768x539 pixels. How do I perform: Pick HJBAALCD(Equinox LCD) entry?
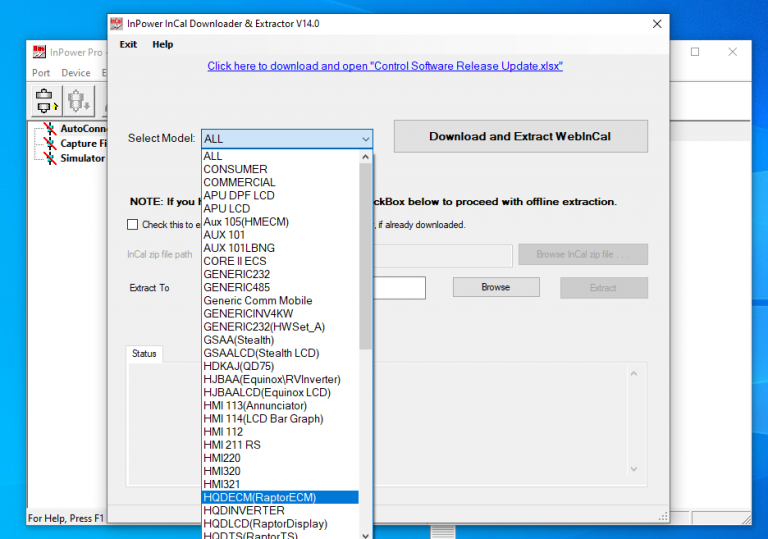(x=280, y=392)
